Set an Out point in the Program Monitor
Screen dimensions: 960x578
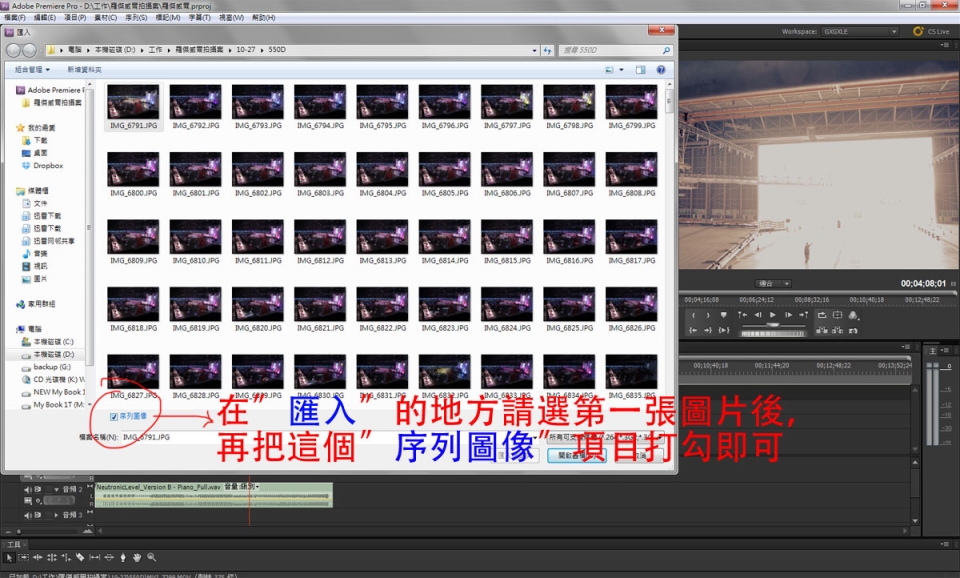(x=708, y=316)
